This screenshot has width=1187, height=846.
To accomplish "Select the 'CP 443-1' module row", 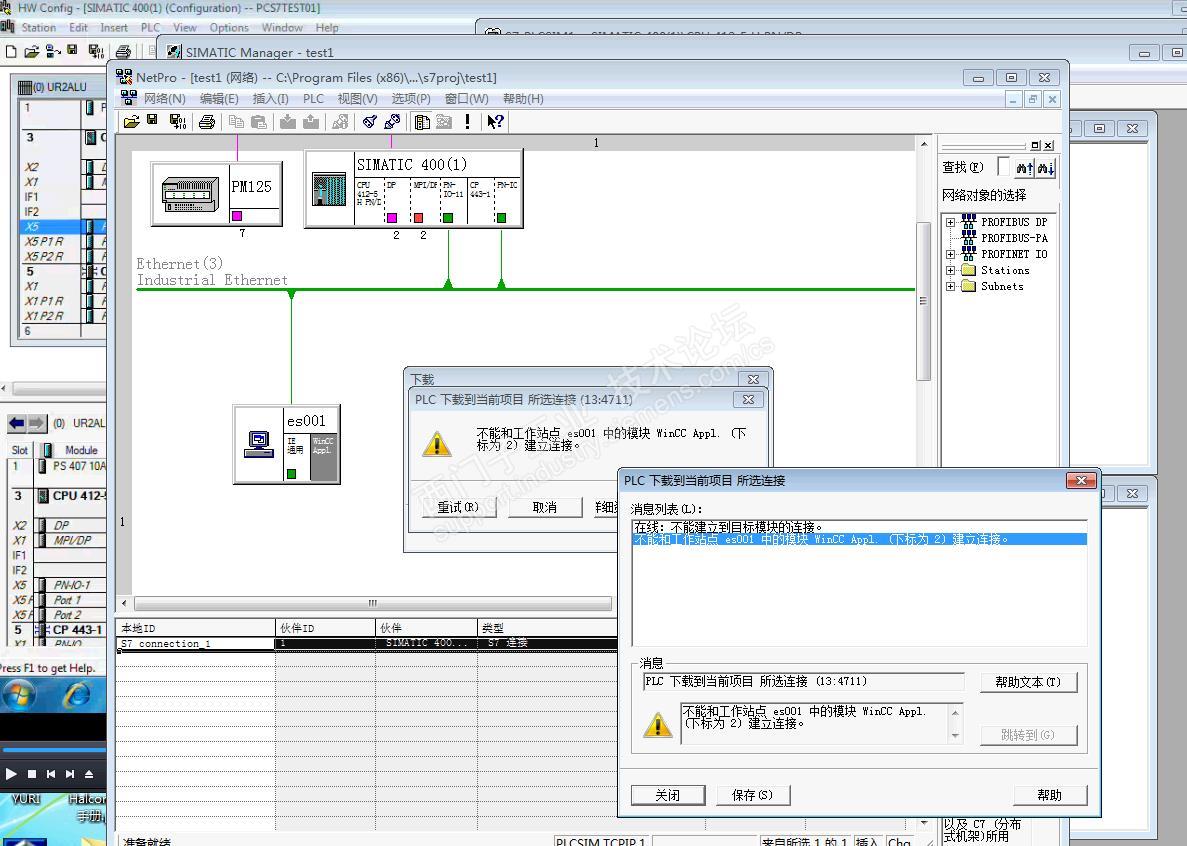I will (x=58, y=630).
